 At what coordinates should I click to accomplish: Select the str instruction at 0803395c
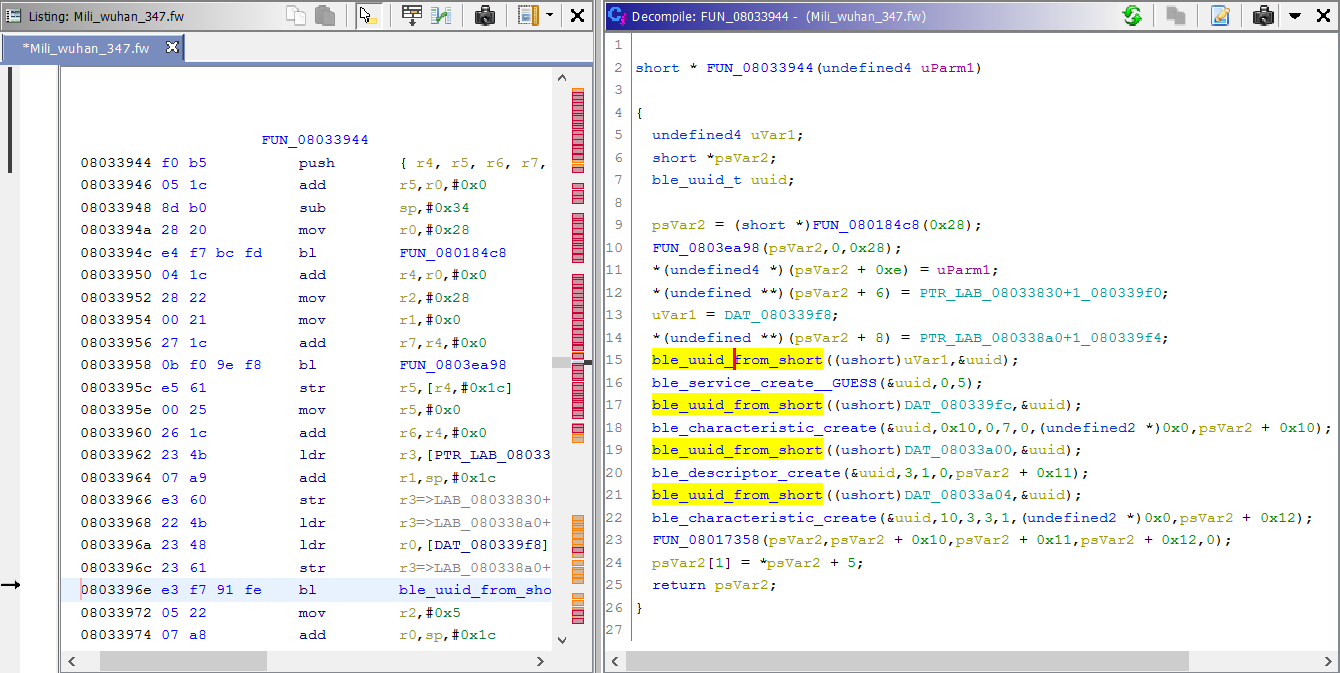311,388
